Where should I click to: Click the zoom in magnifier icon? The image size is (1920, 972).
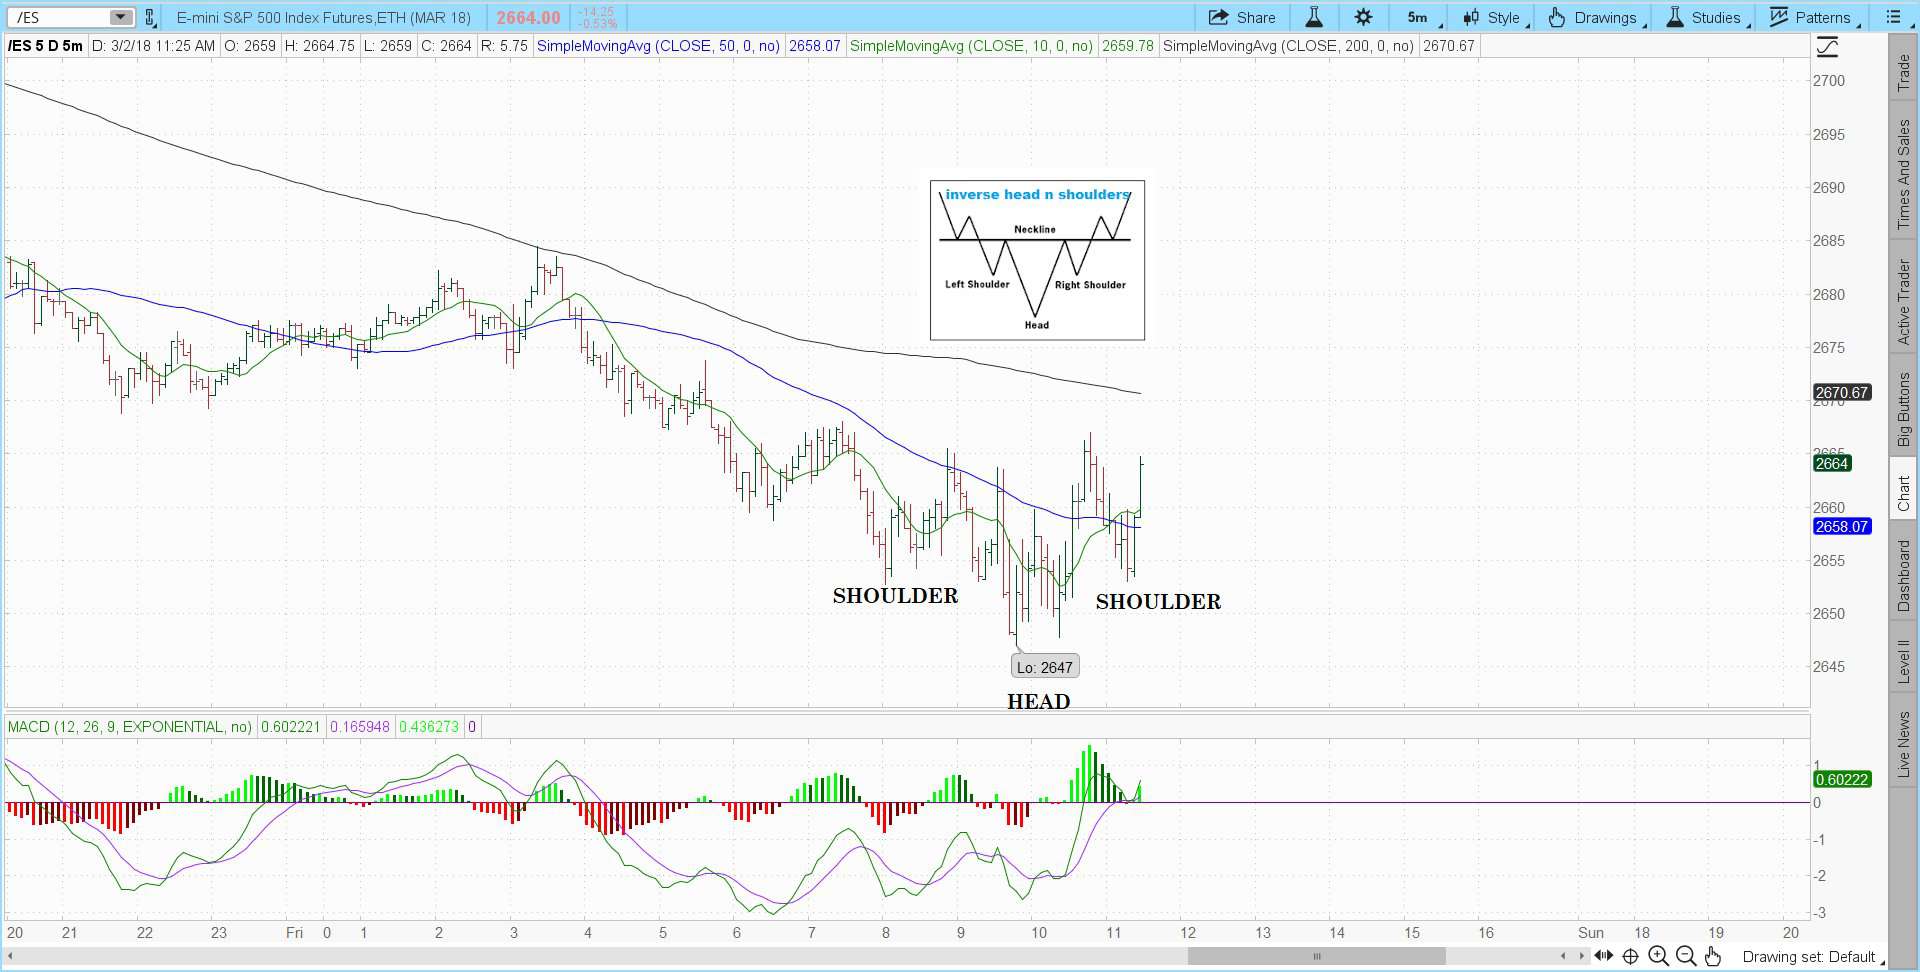(x=1658, y=957)
